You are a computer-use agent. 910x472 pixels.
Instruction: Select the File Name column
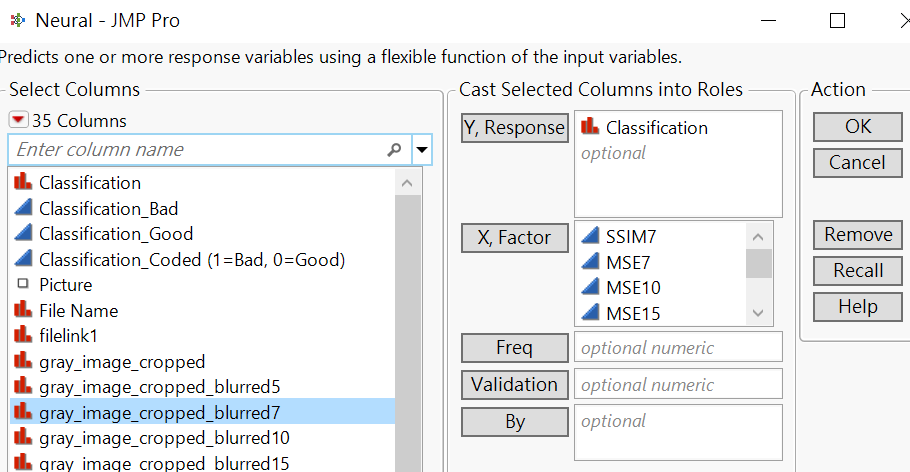pyautogui.click(x=78, y=311)
